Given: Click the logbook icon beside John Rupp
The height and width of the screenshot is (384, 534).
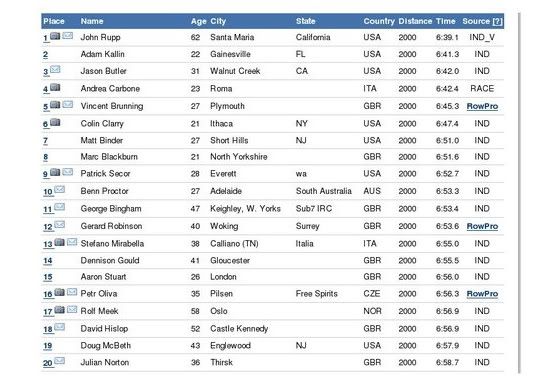Looking at the screenshot, I should (x=55, y=36).
